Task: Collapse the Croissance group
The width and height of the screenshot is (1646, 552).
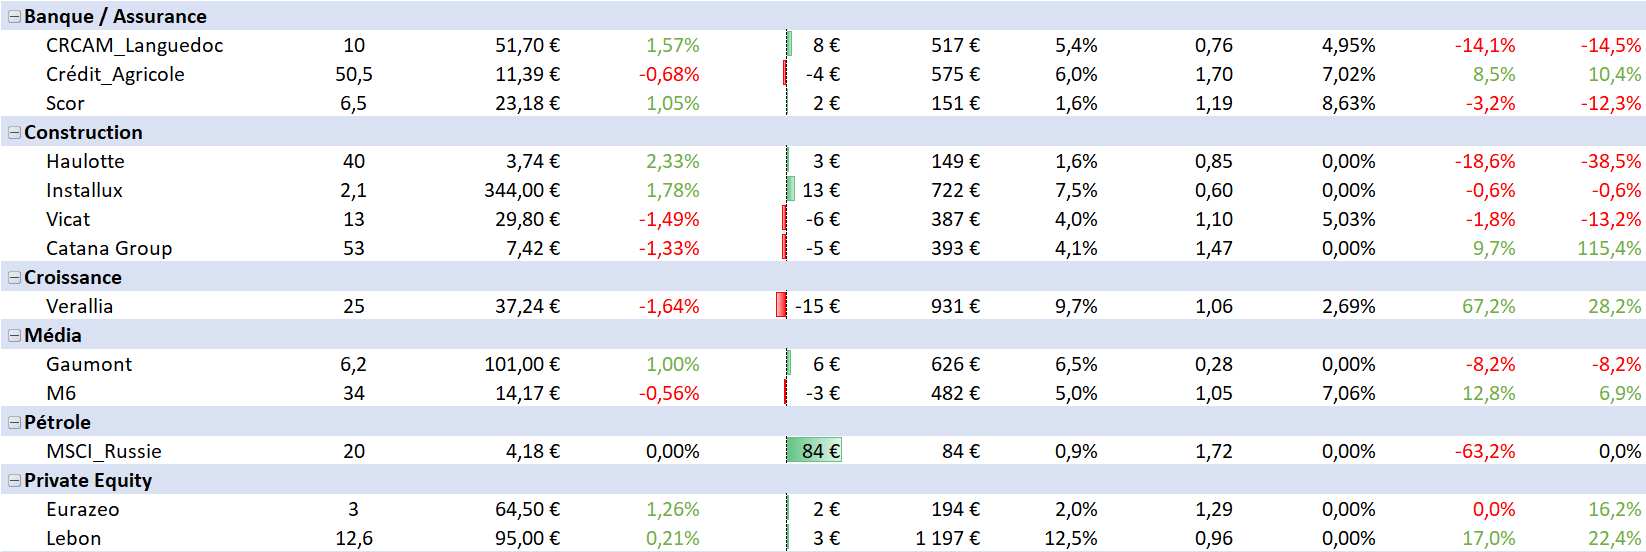Action: click(x=14, y=278)
